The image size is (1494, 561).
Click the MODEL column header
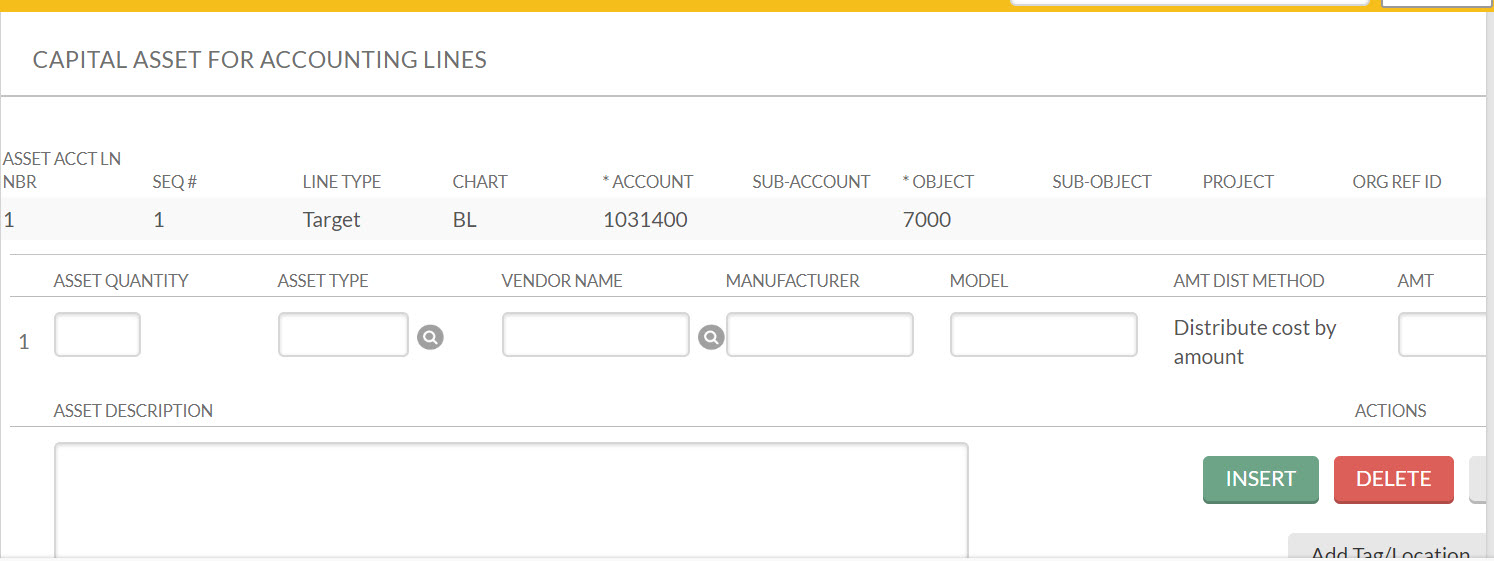[979, 281]
